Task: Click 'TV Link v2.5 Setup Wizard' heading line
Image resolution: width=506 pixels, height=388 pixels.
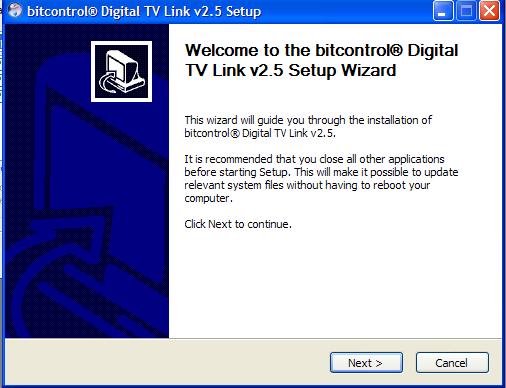Action: pos(291,71)
